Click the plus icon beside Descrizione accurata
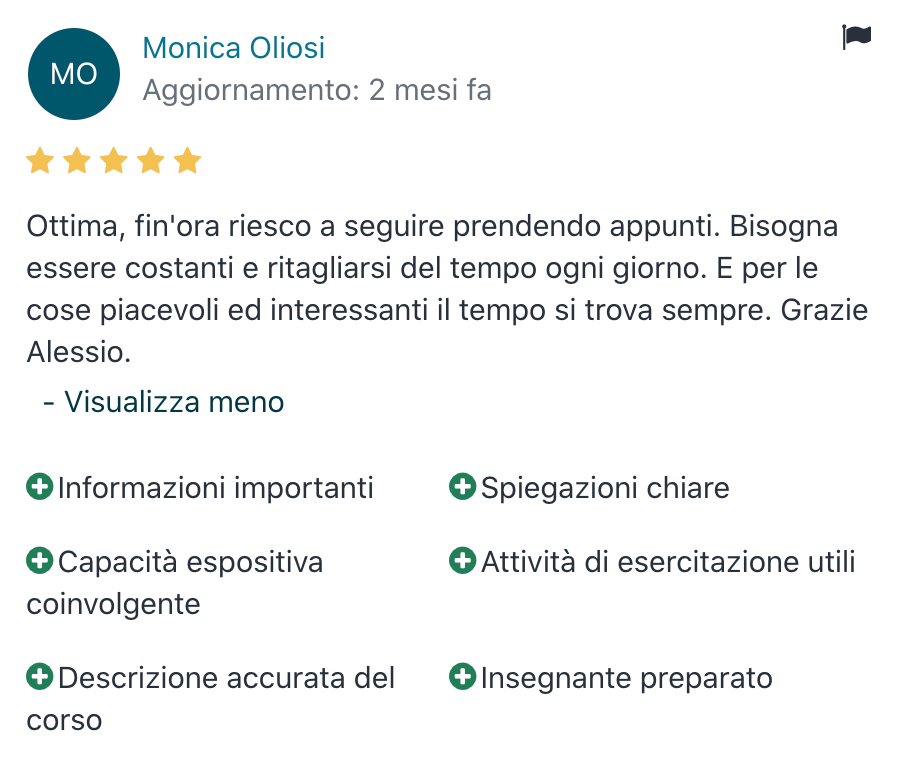 [x=40, y=677]
